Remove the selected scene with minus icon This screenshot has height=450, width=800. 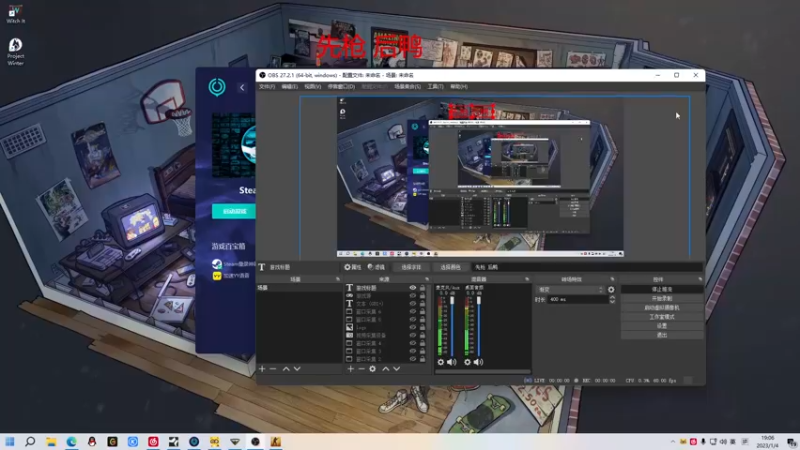pos(273,368)
